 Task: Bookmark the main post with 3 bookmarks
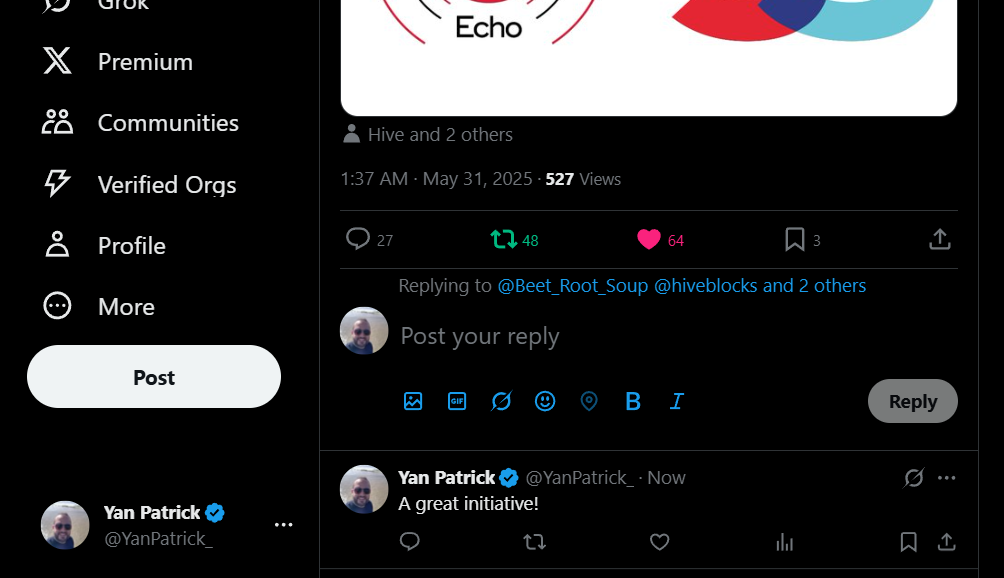point(795,239)
